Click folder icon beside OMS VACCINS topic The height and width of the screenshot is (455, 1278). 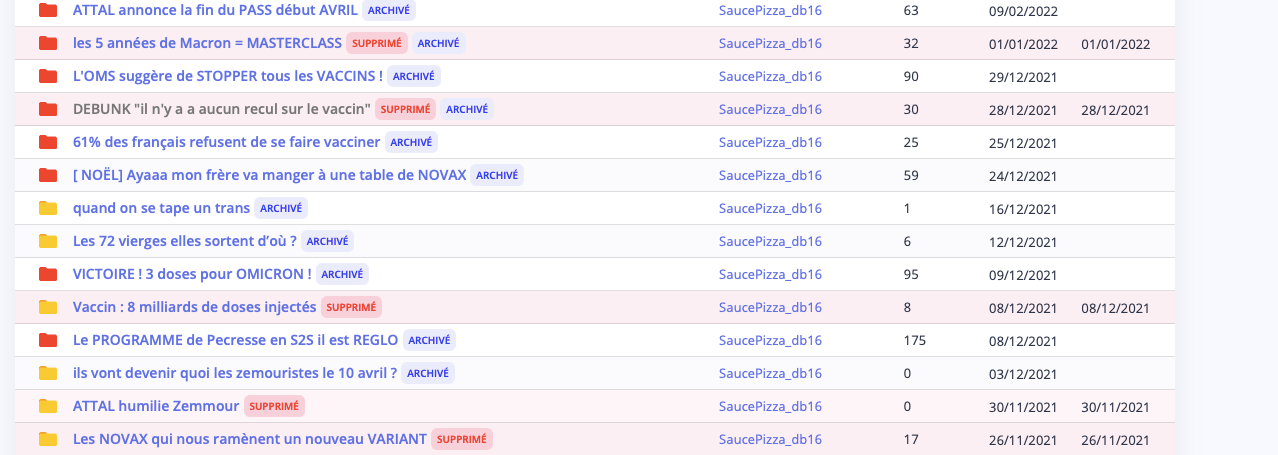(47, 76)
